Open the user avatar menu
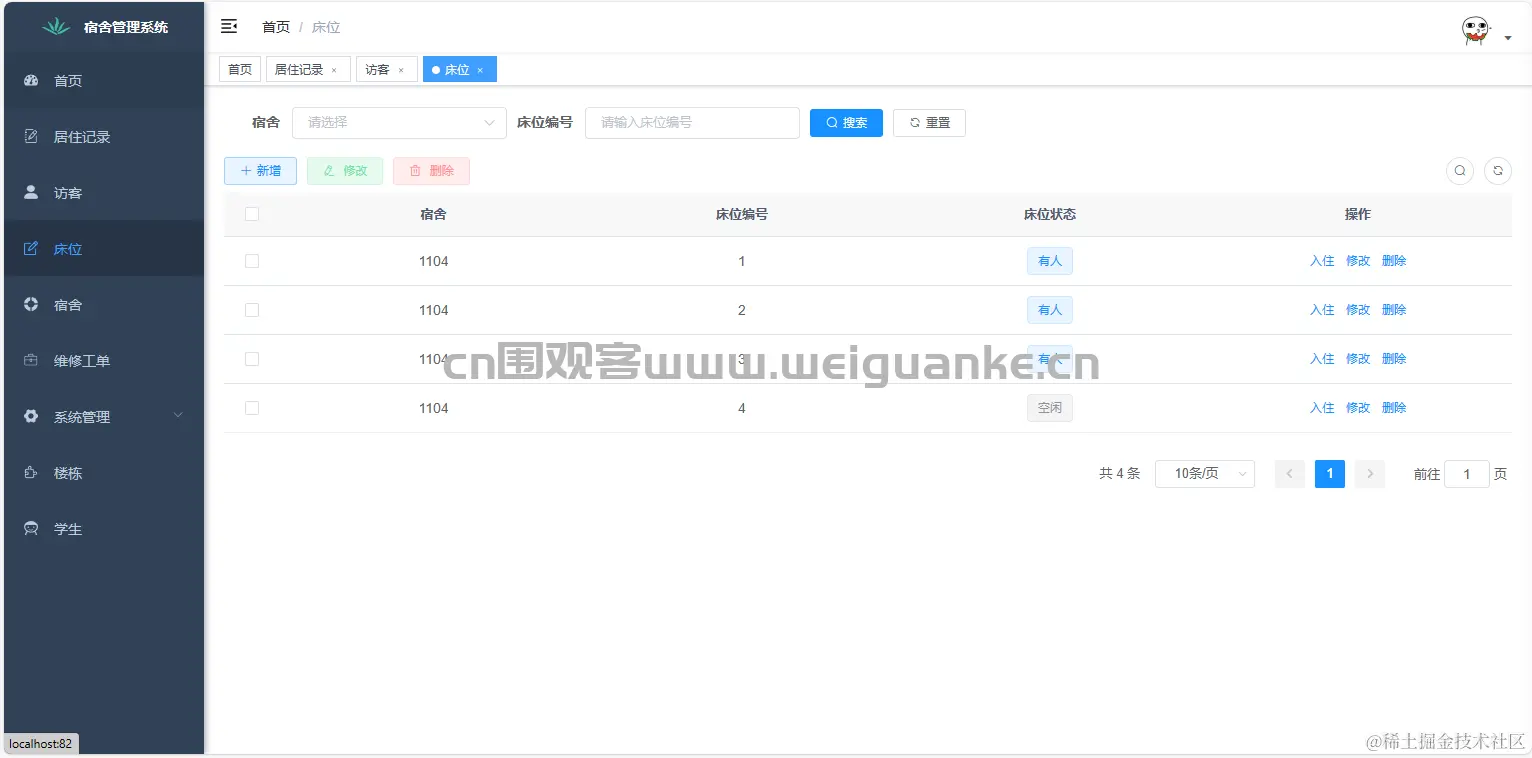 coord(1475,31)
